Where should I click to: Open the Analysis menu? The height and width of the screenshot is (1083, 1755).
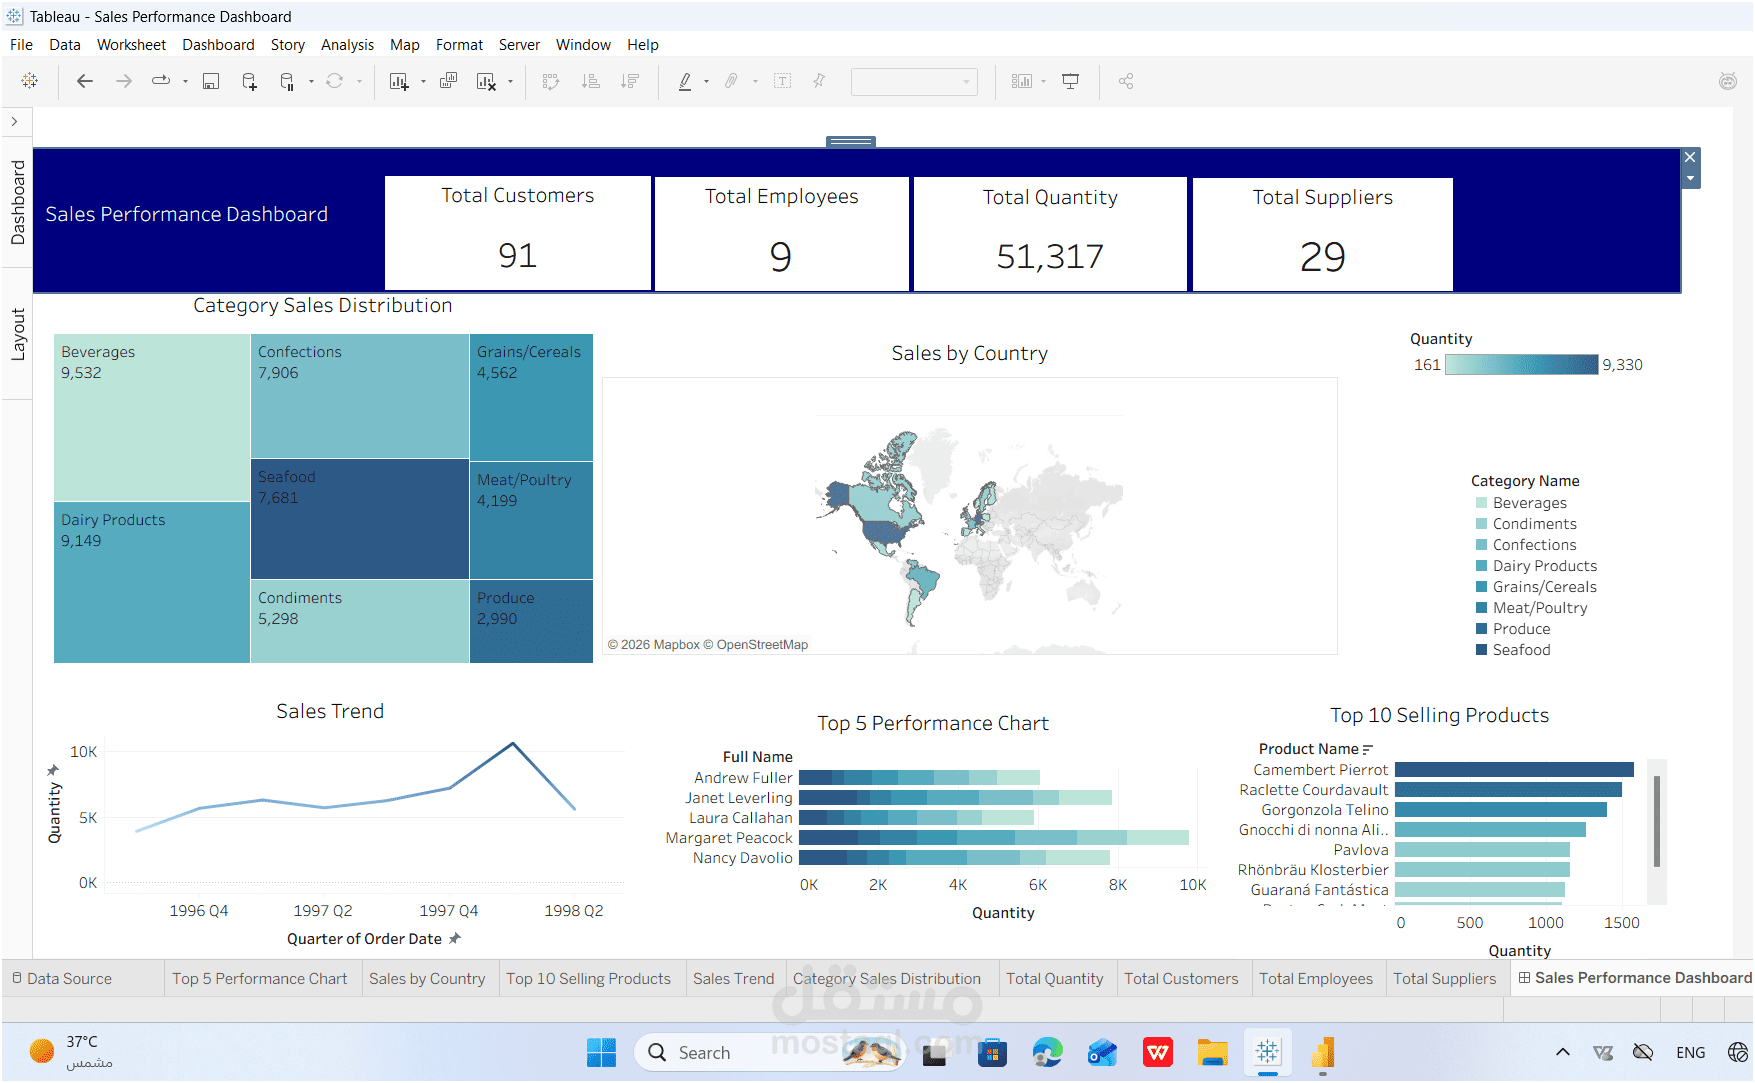click(347, 45)
